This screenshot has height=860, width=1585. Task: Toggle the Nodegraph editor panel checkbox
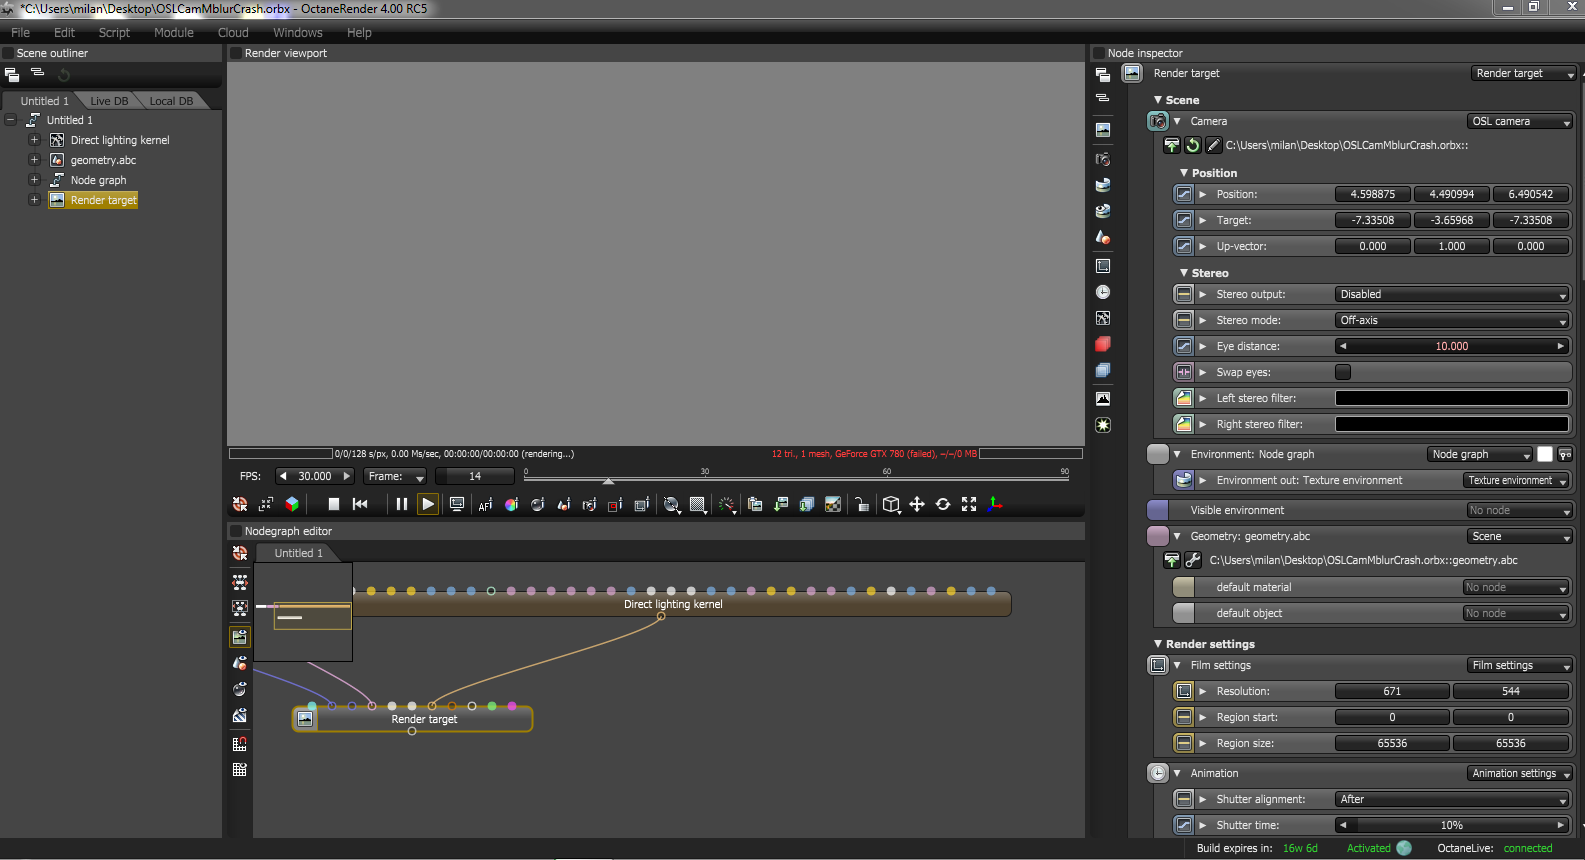tap(236, 531)
